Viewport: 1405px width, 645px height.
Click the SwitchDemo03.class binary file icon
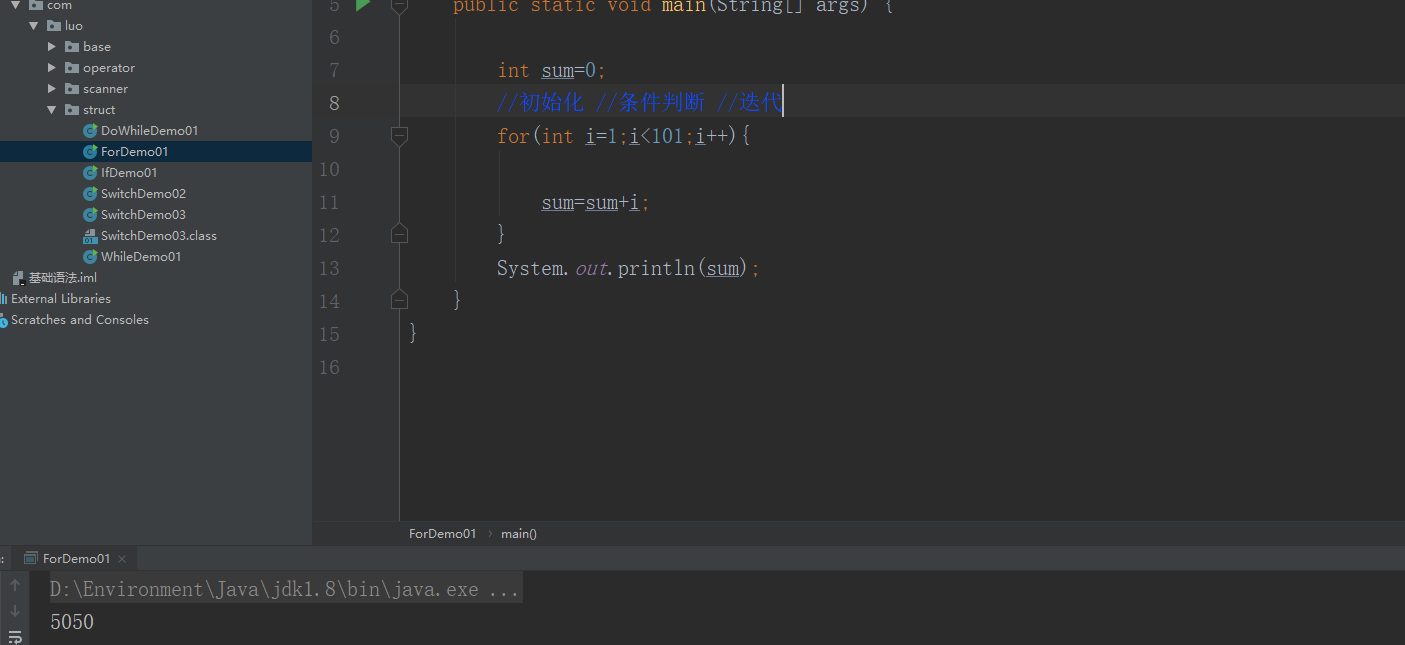(x=90, y=236)
